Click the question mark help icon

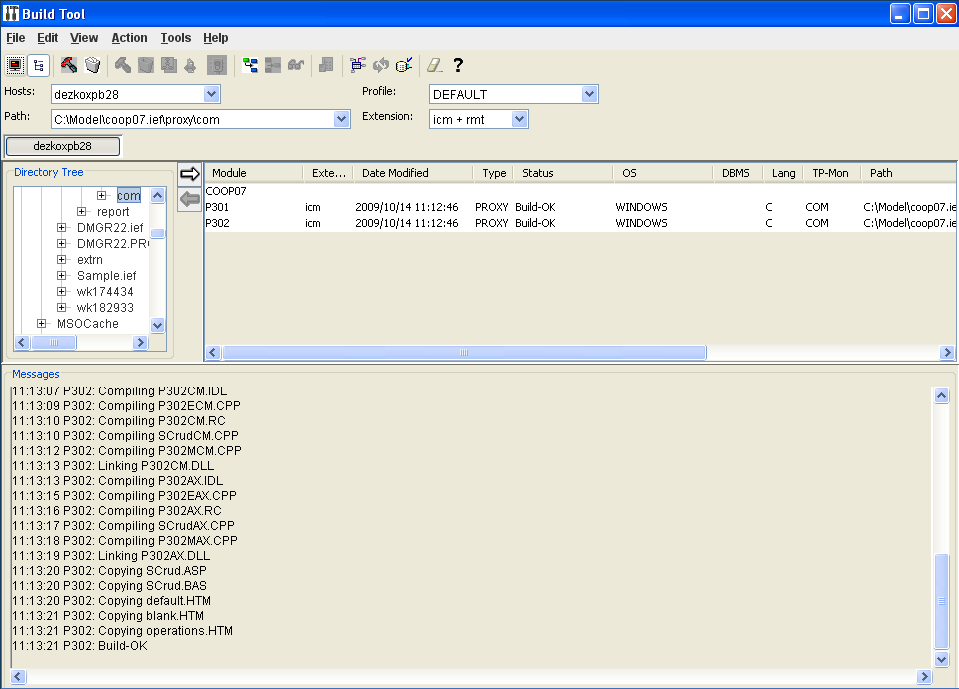[x=458, y=65]
